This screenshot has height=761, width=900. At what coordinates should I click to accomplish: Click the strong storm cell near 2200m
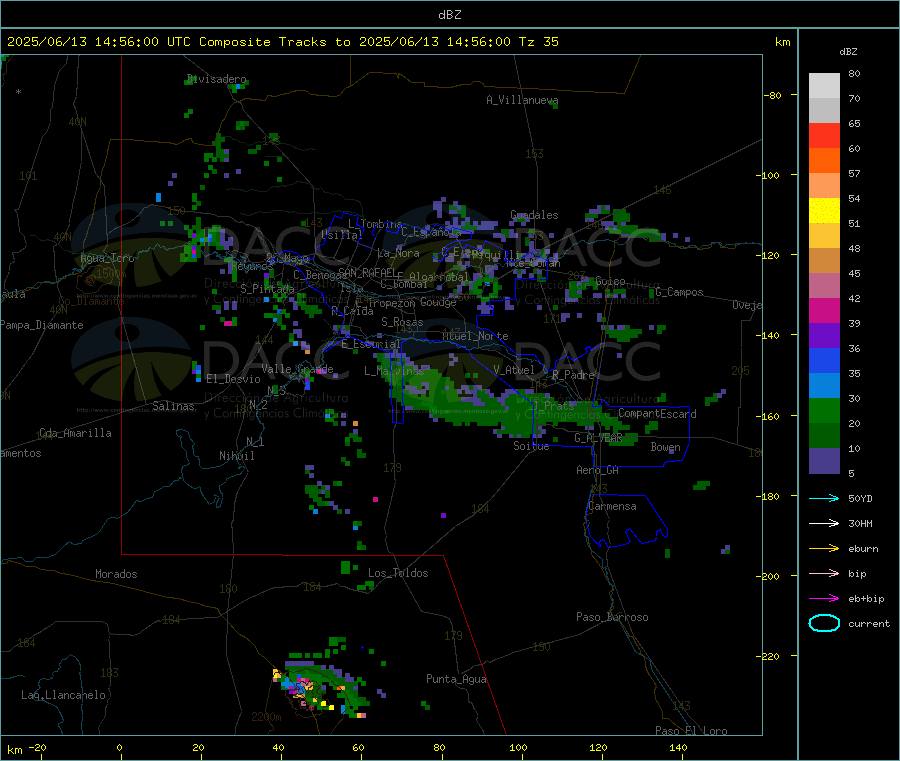300,686
